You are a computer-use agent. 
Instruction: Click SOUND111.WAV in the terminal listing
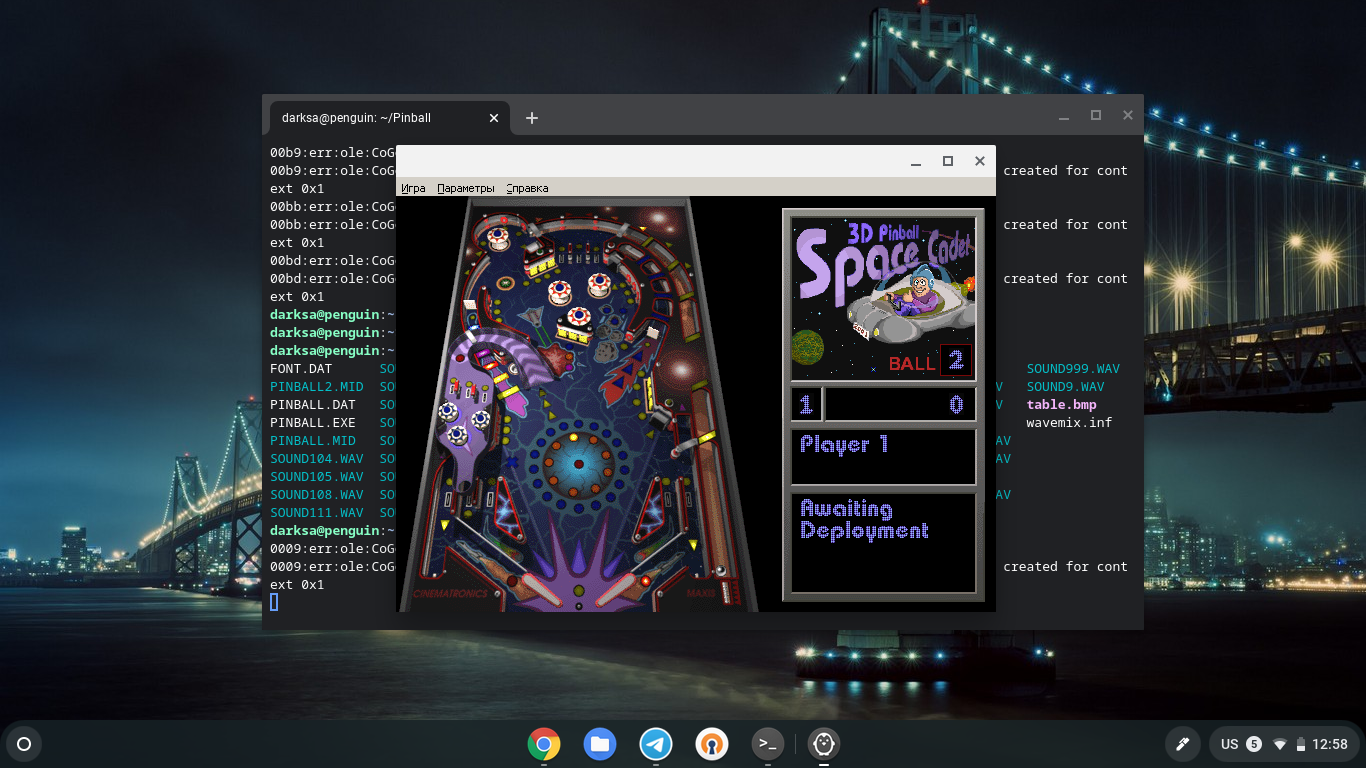click(x=317, y=512)
